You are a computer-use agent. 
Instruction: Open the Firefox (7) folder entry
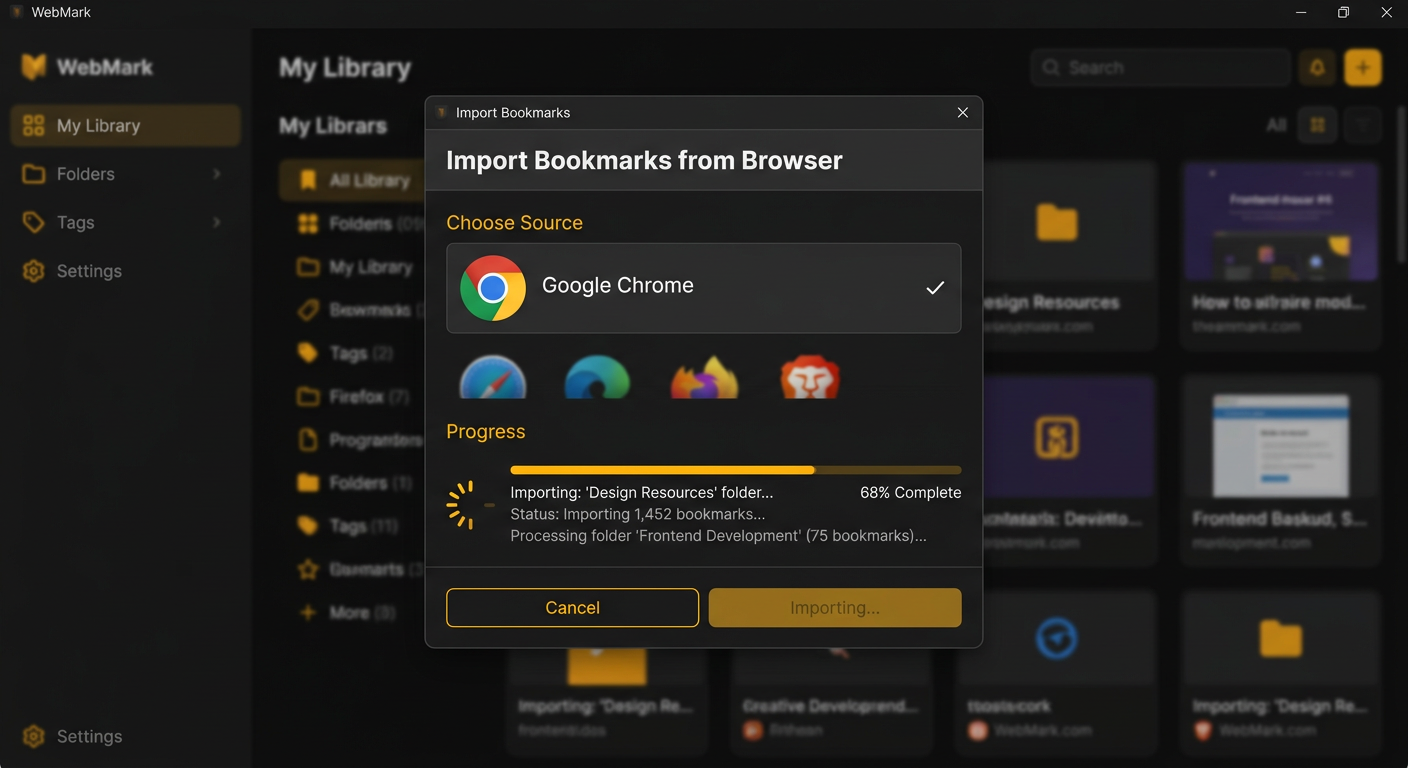(353, 397)
